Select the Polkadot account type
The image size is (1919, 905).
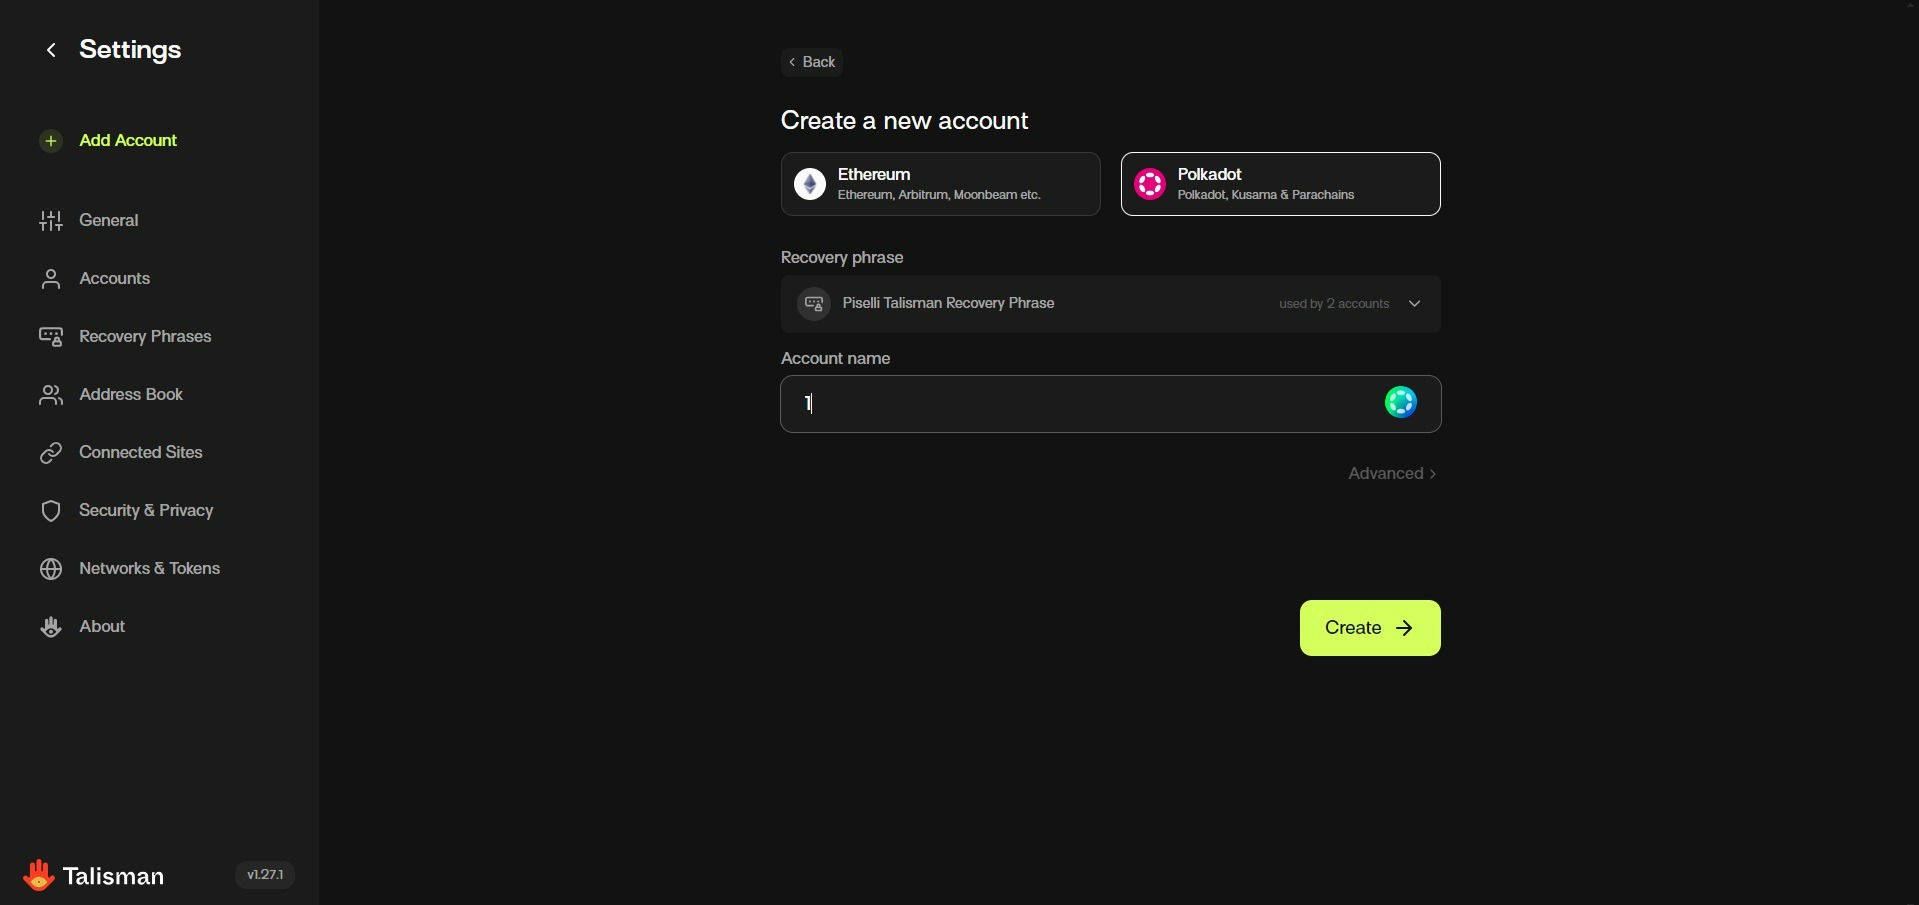coord(1281,184)
